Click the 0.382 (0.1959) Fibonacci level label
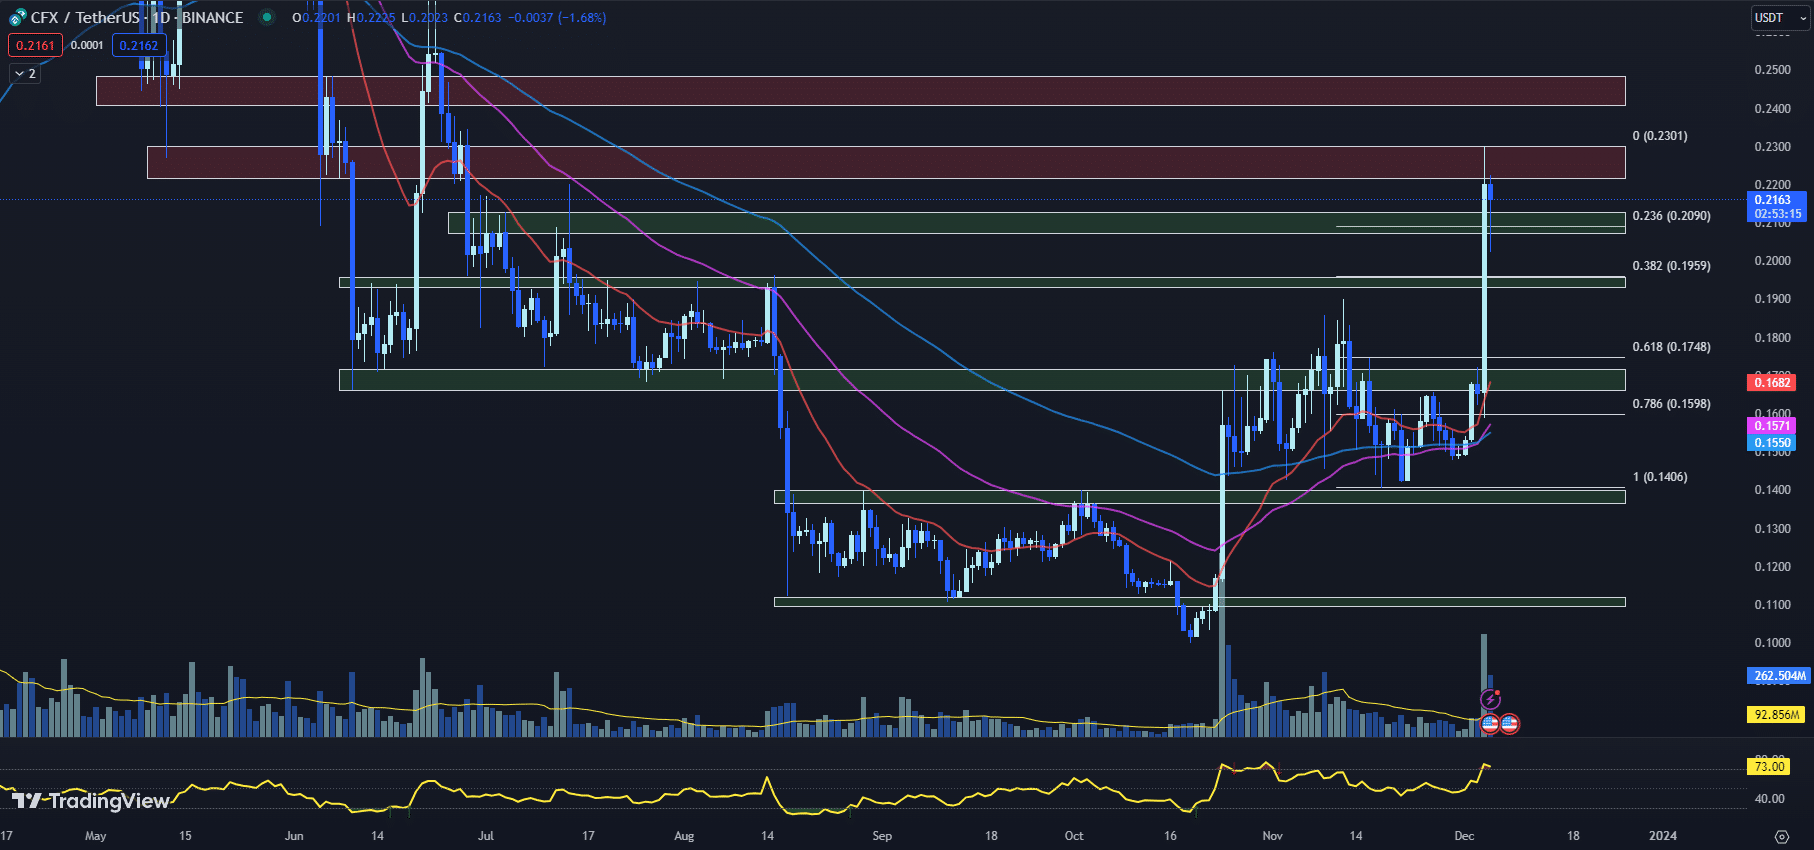Viewport: 1814px width, 850px height. 1671,266
